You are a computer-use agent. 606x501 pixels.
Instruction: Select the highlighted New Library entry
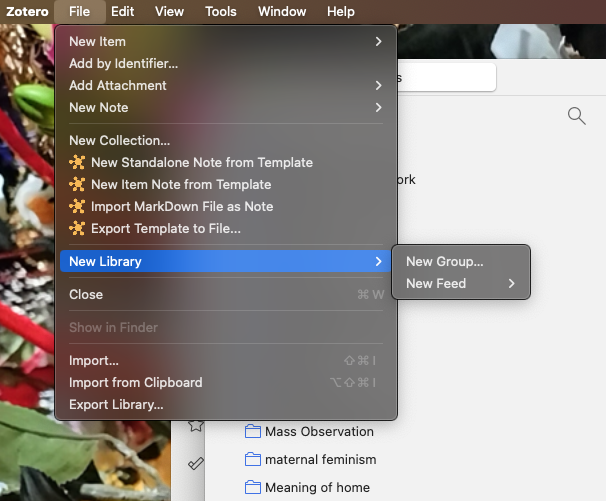225,261
